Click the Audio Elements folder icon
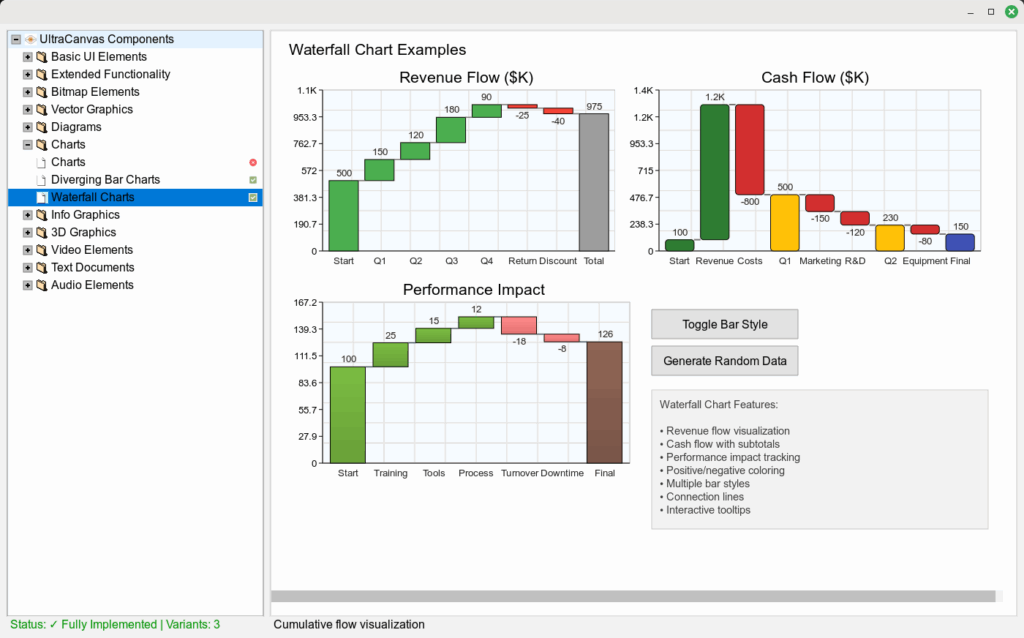This screenshot has width=1024, height=638. pos(41,285)
